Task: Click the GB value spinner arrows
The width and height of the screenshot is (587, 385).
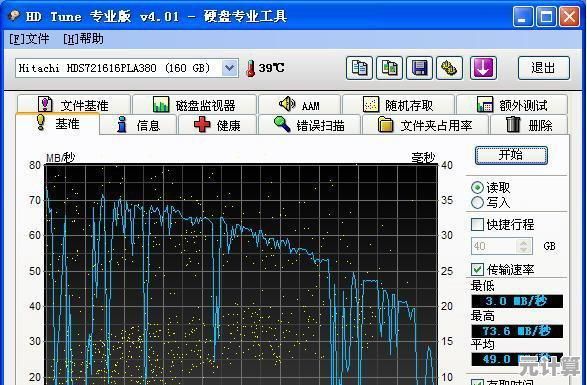Action: point(524,246)
